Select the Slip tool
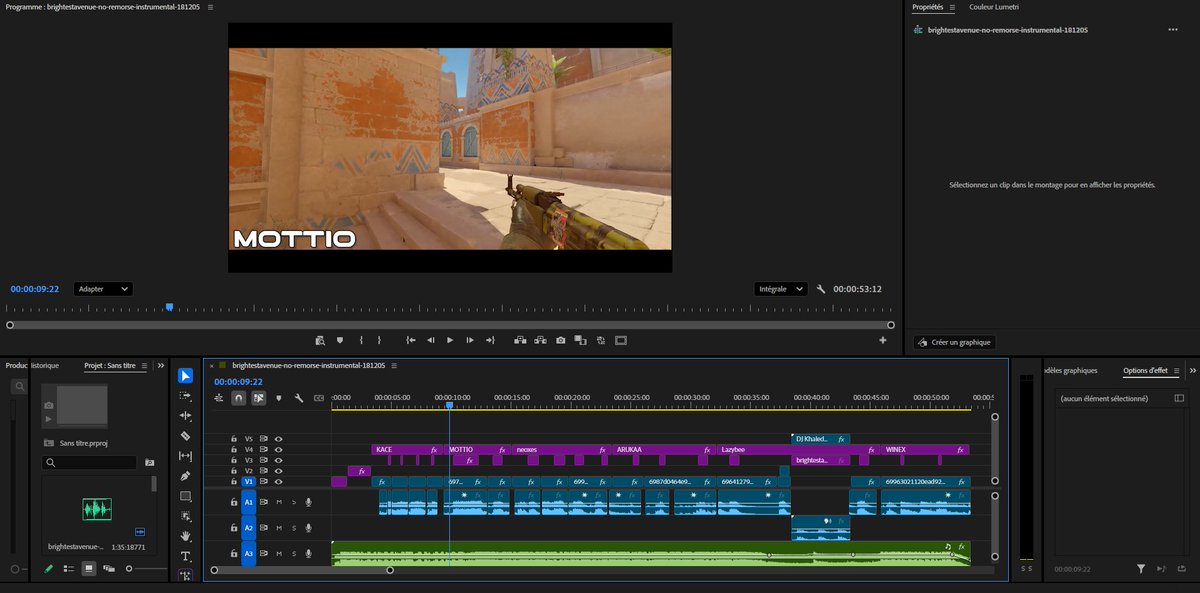 [186, 456]
